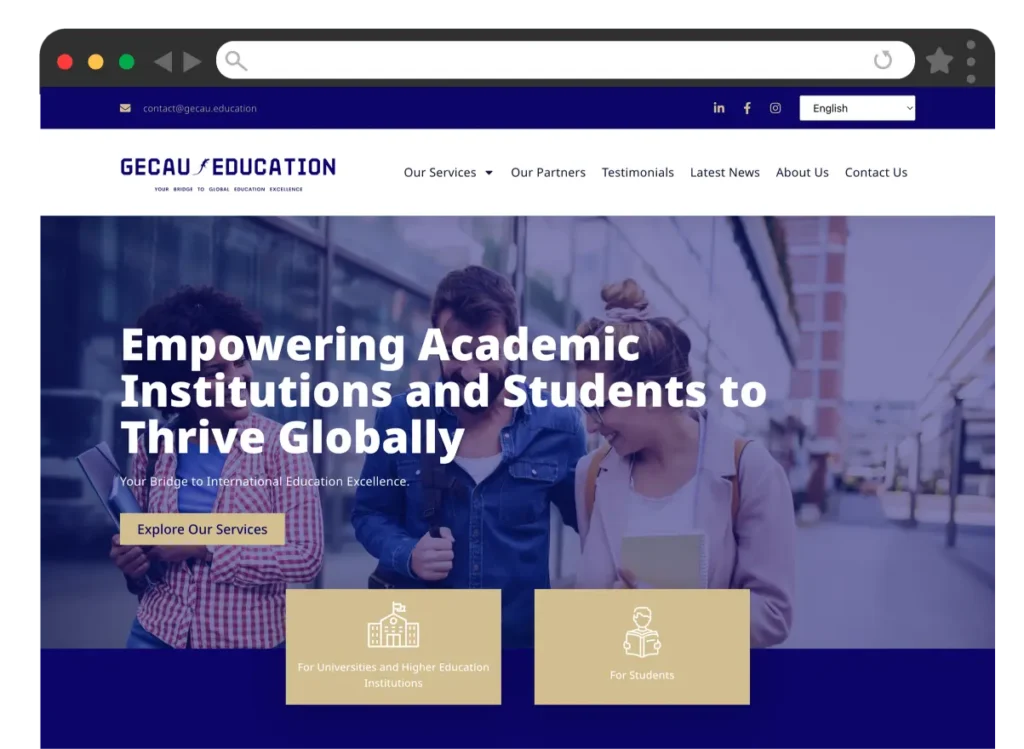Visit the About Us page
The height and width of the screenshot is (749, 1024).
point(802,172)
